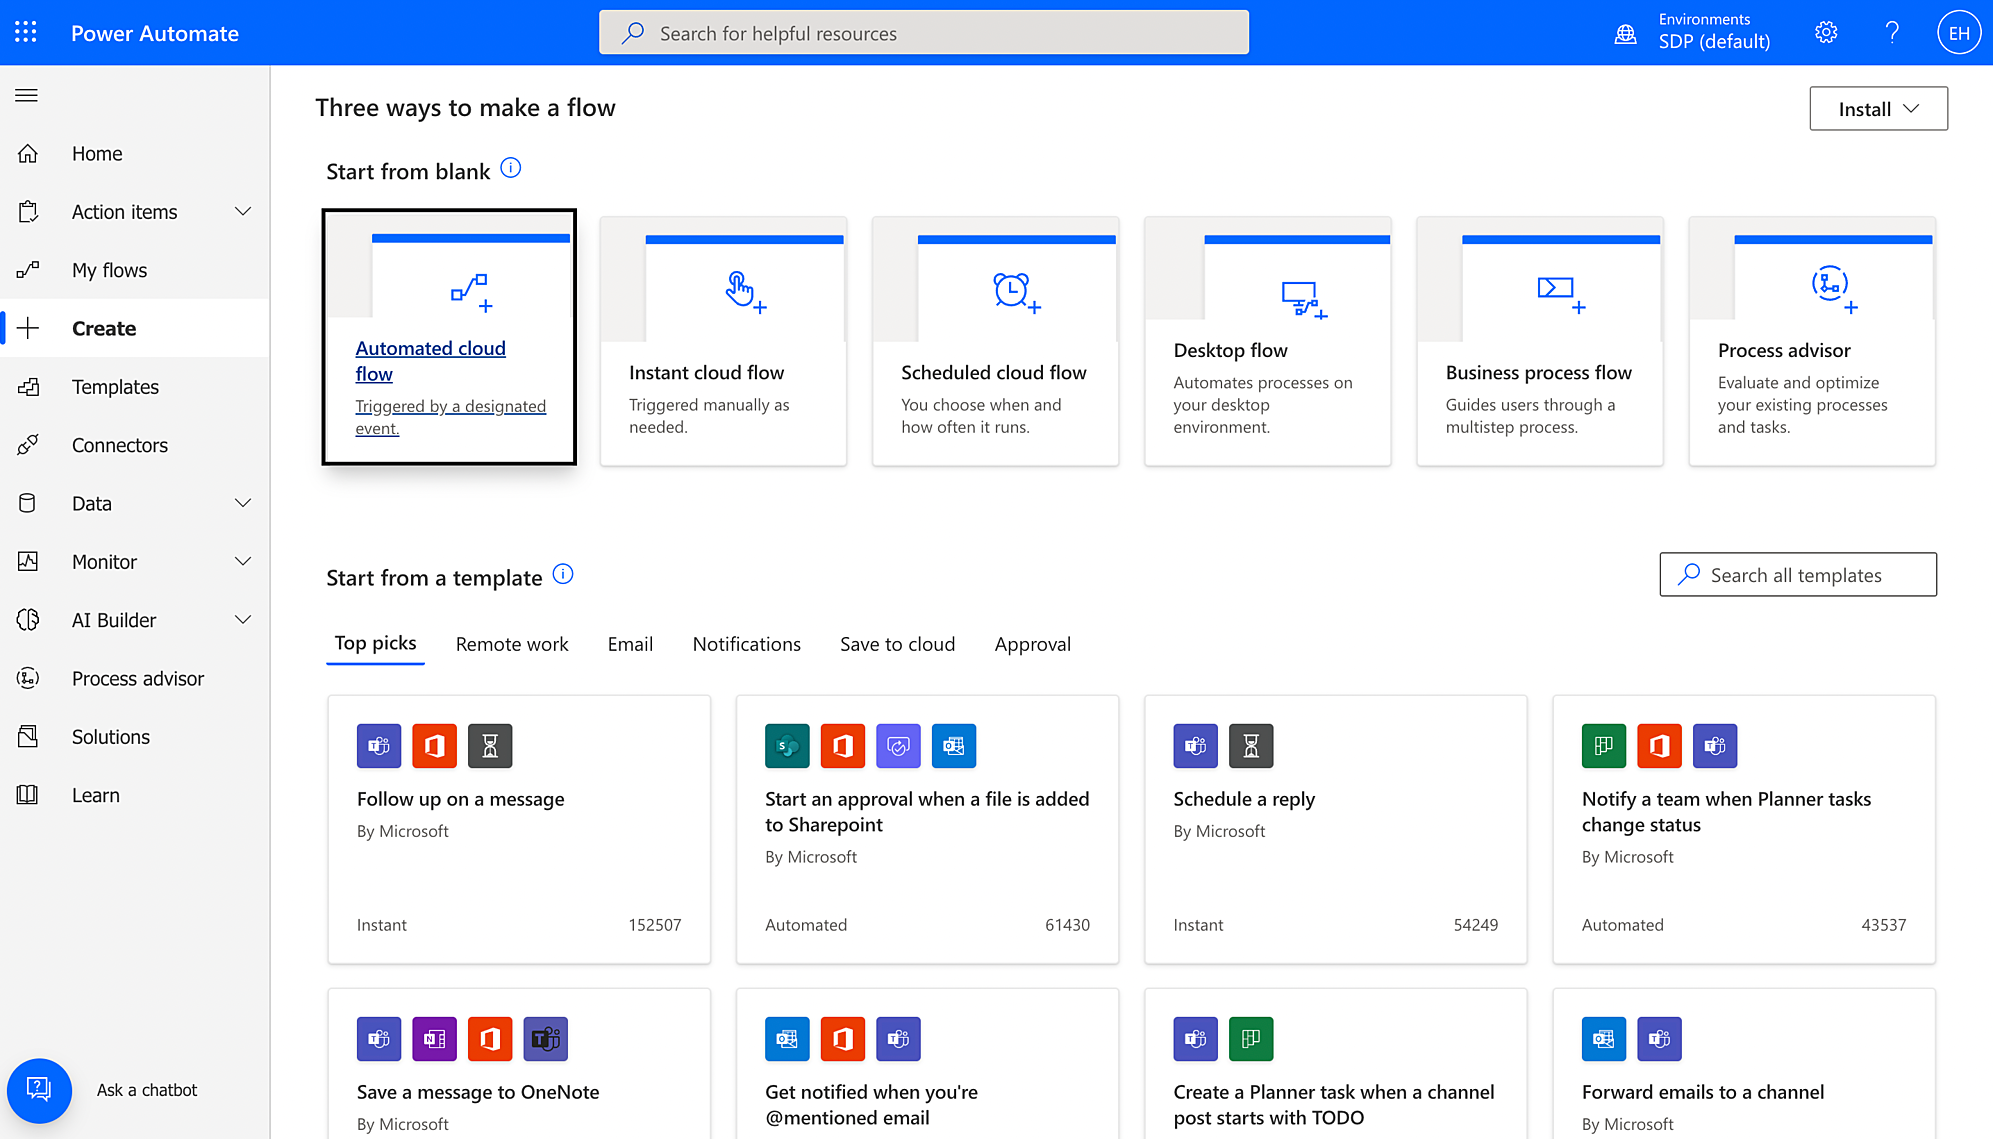Expand the Data menu chevron
The height and width of the screenshot is (1139, 1993).
pos(243,503)
